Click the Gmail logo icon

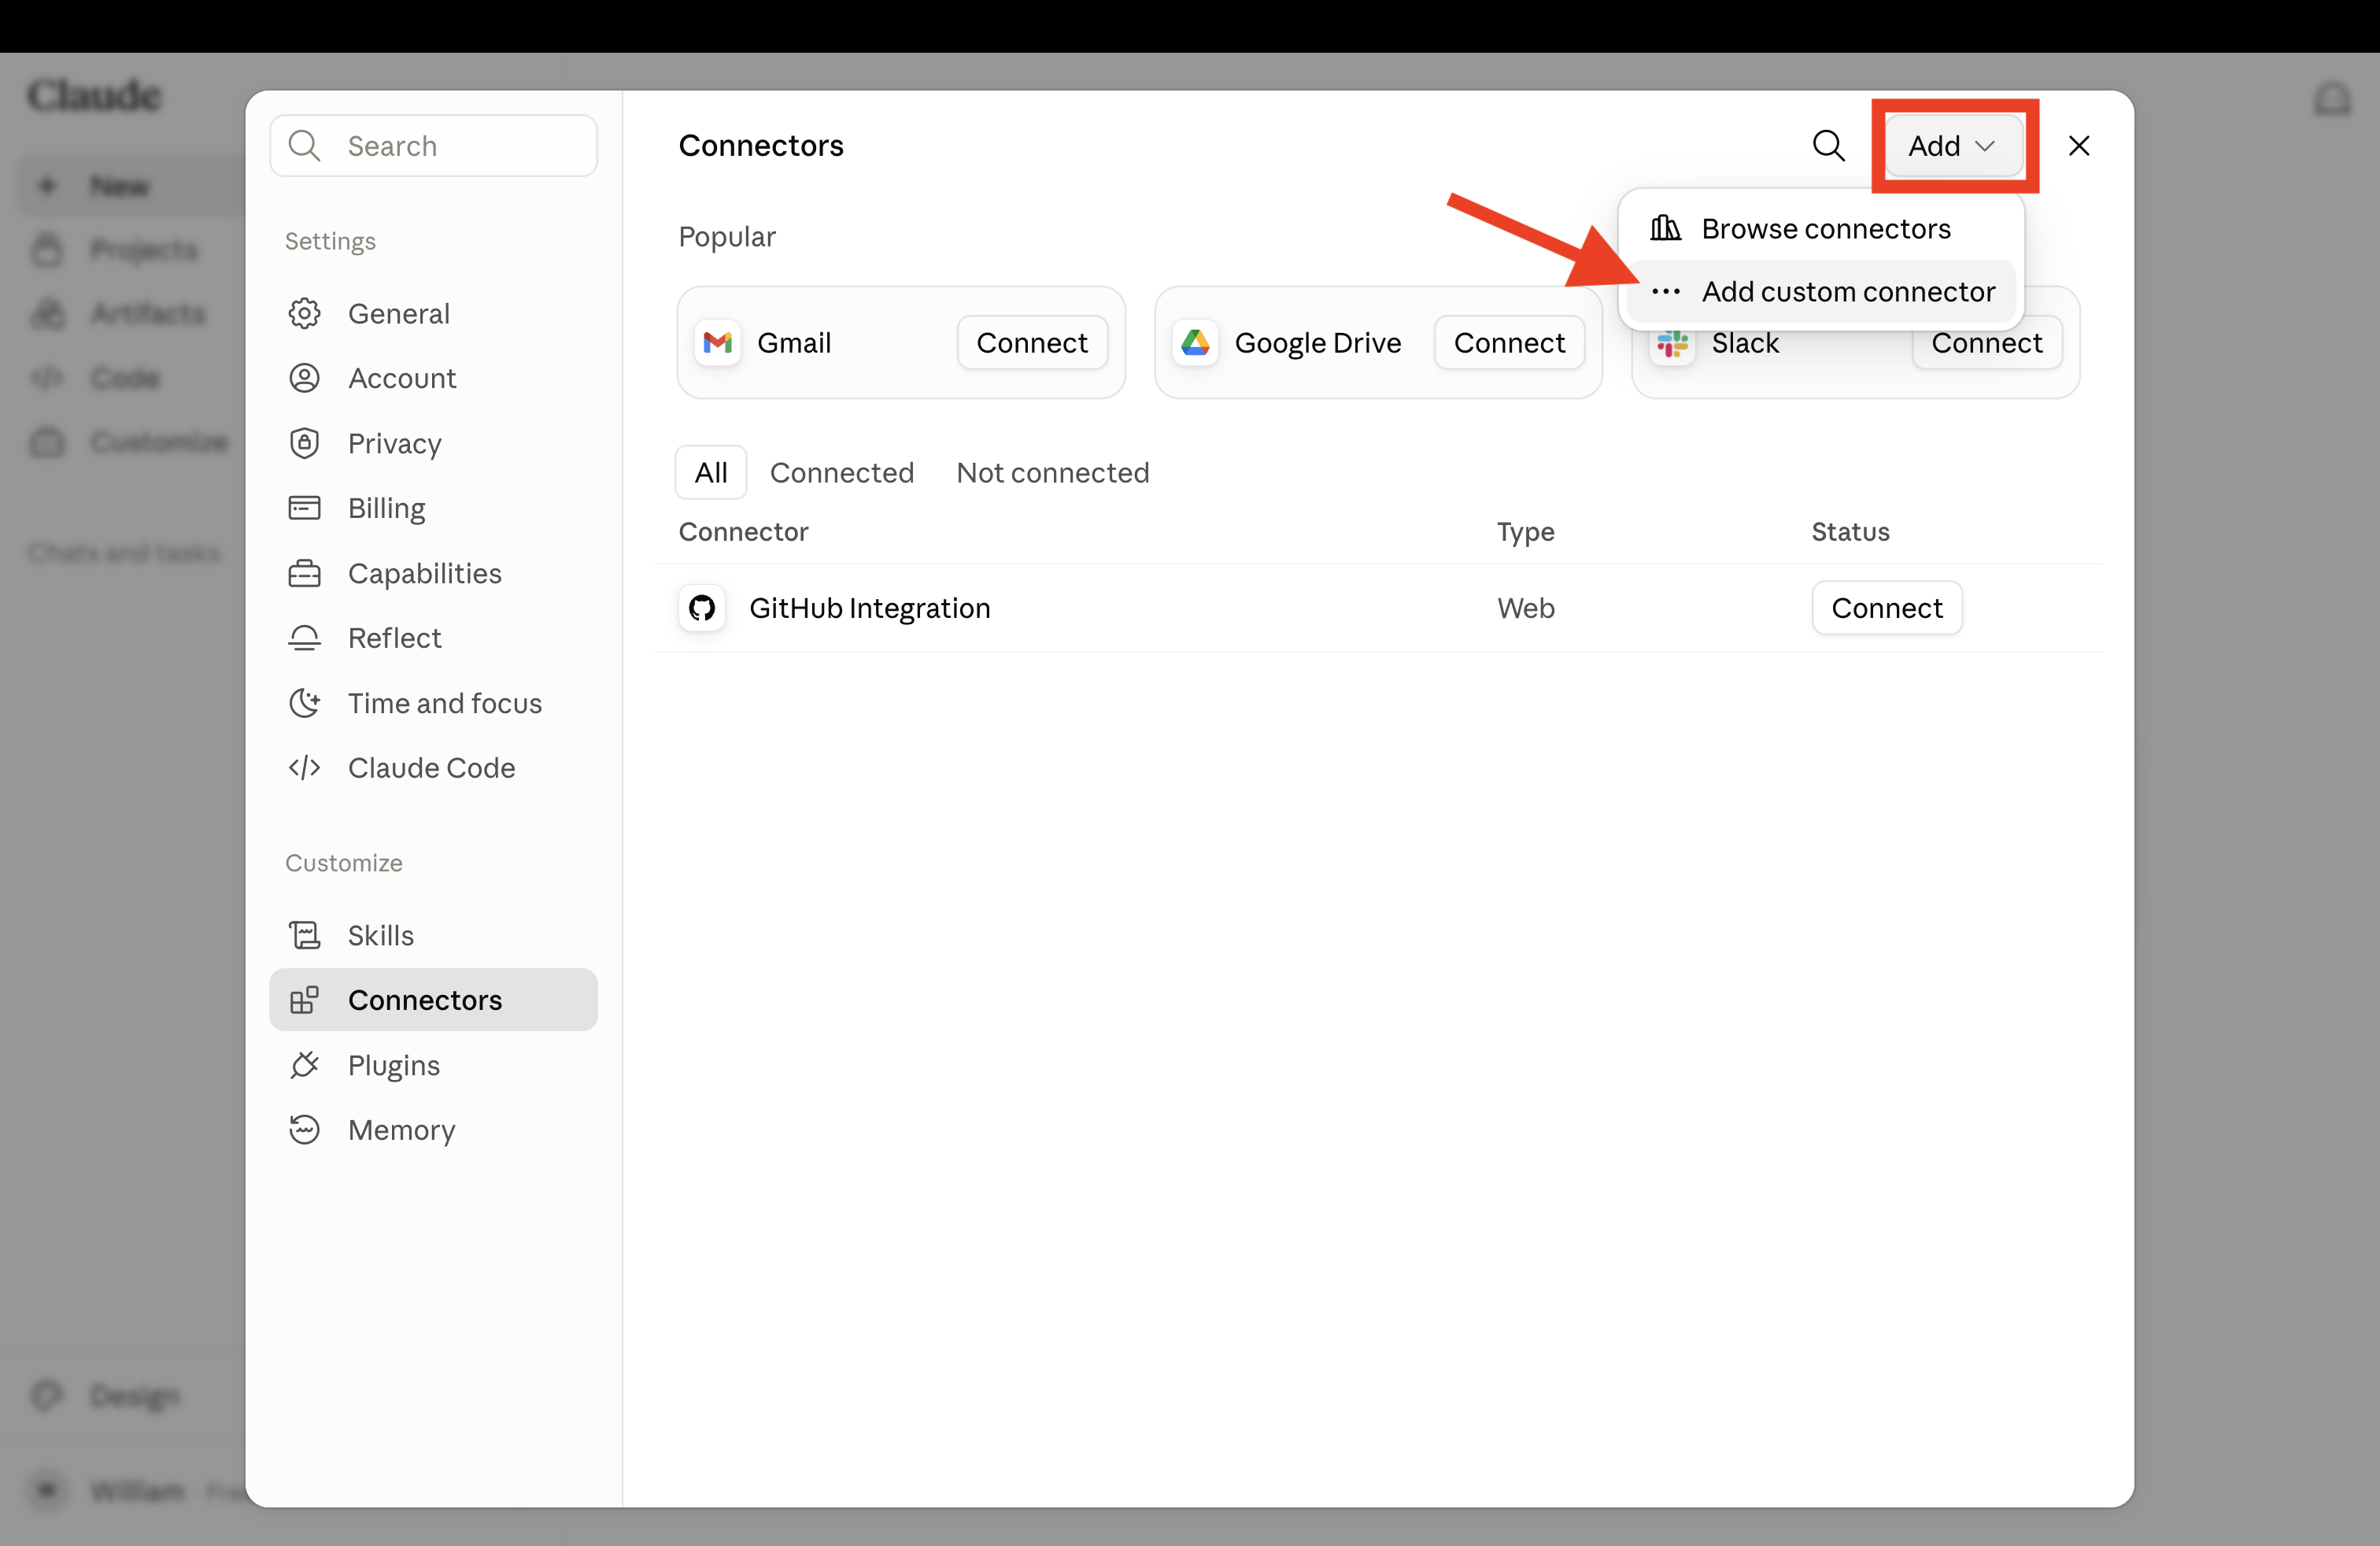(718, 343)
